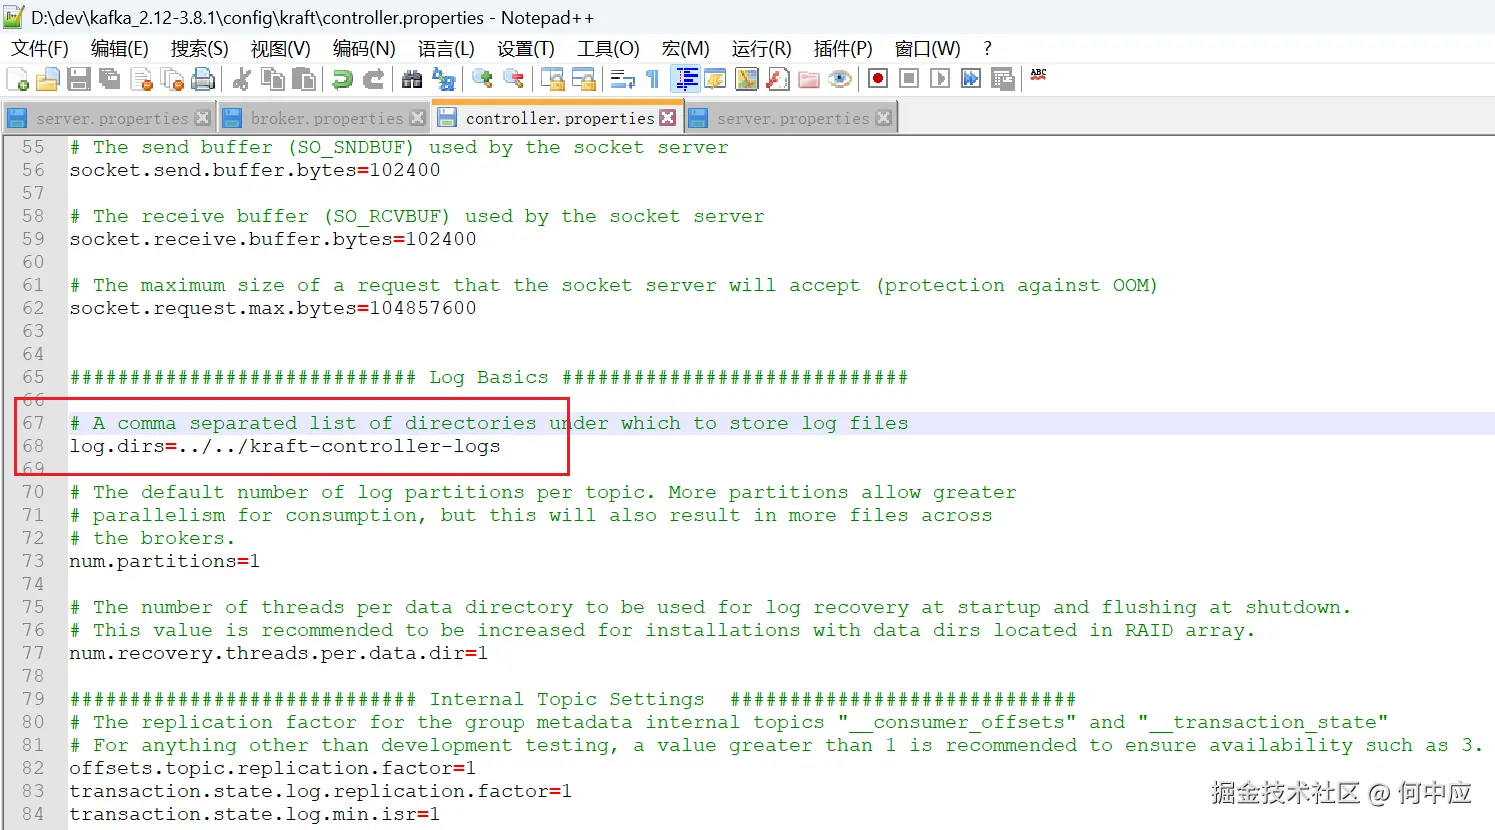Cut selection using the scissors icon
Image resolution: width=1495 pixels, height=830 pixels.
(x=241, y=79)
